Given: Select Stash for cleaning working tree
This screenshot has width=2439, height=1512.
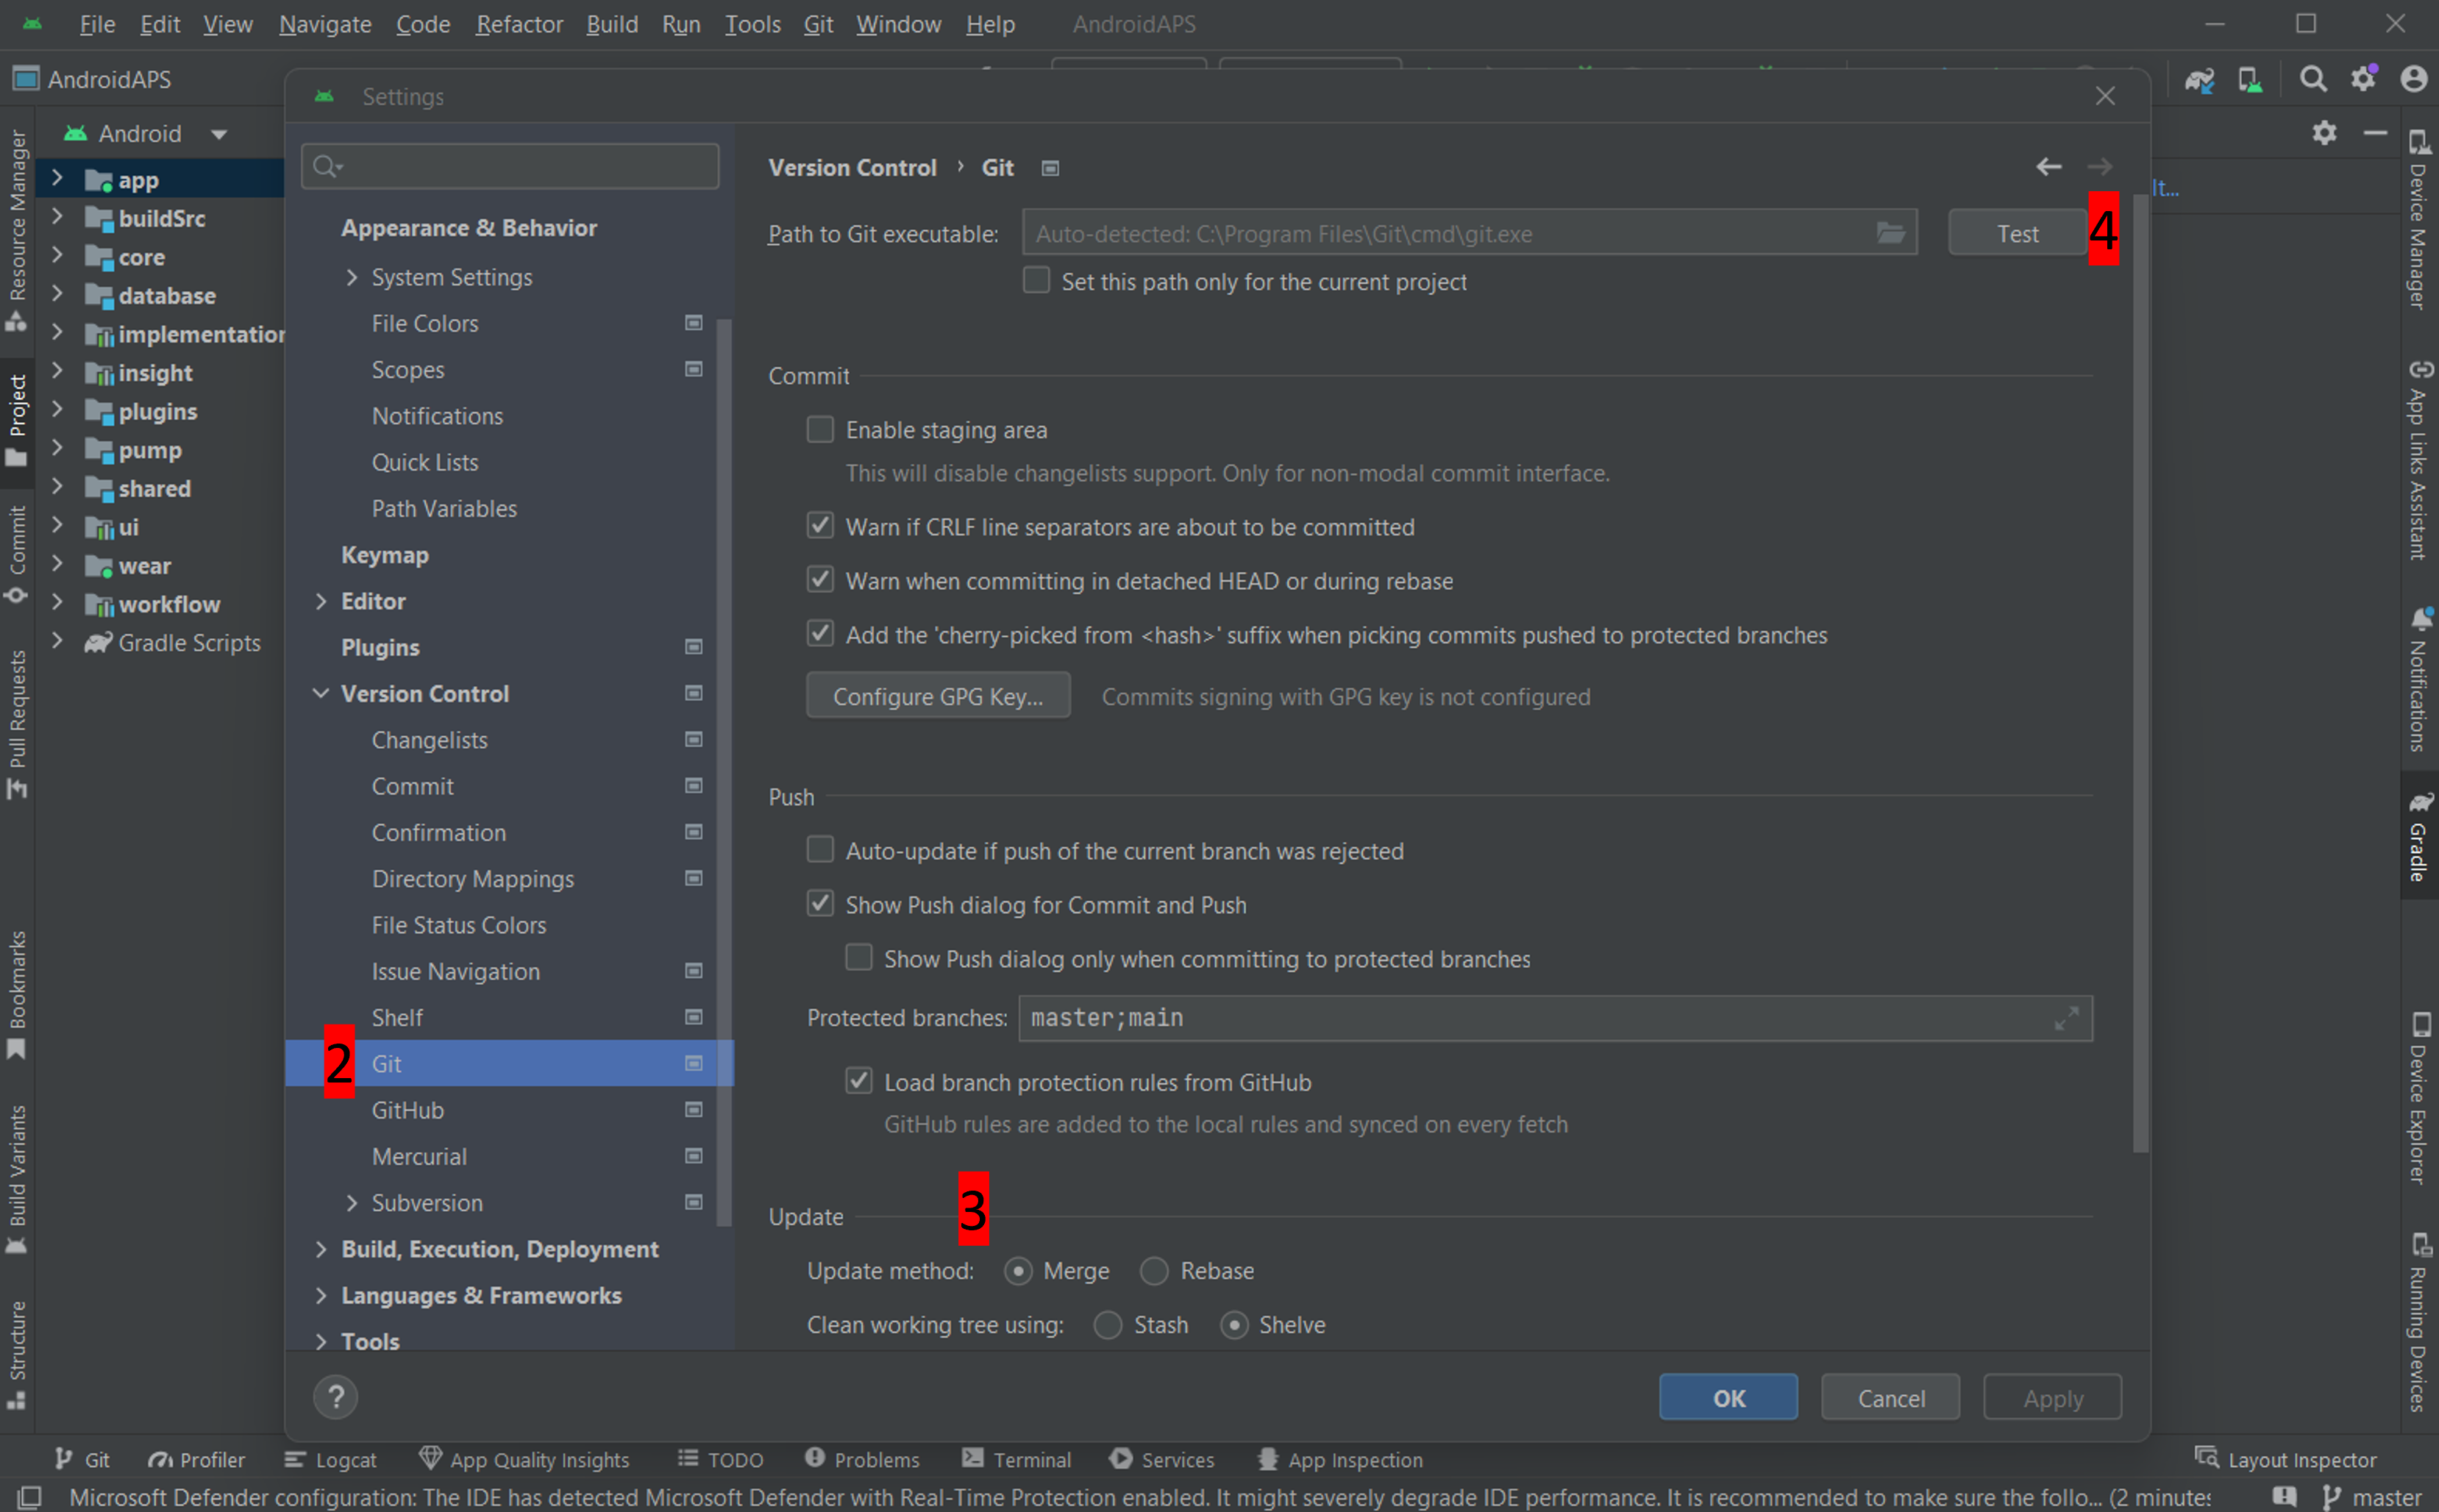Looking at the screenshot, I should tap(1107, 1325).
